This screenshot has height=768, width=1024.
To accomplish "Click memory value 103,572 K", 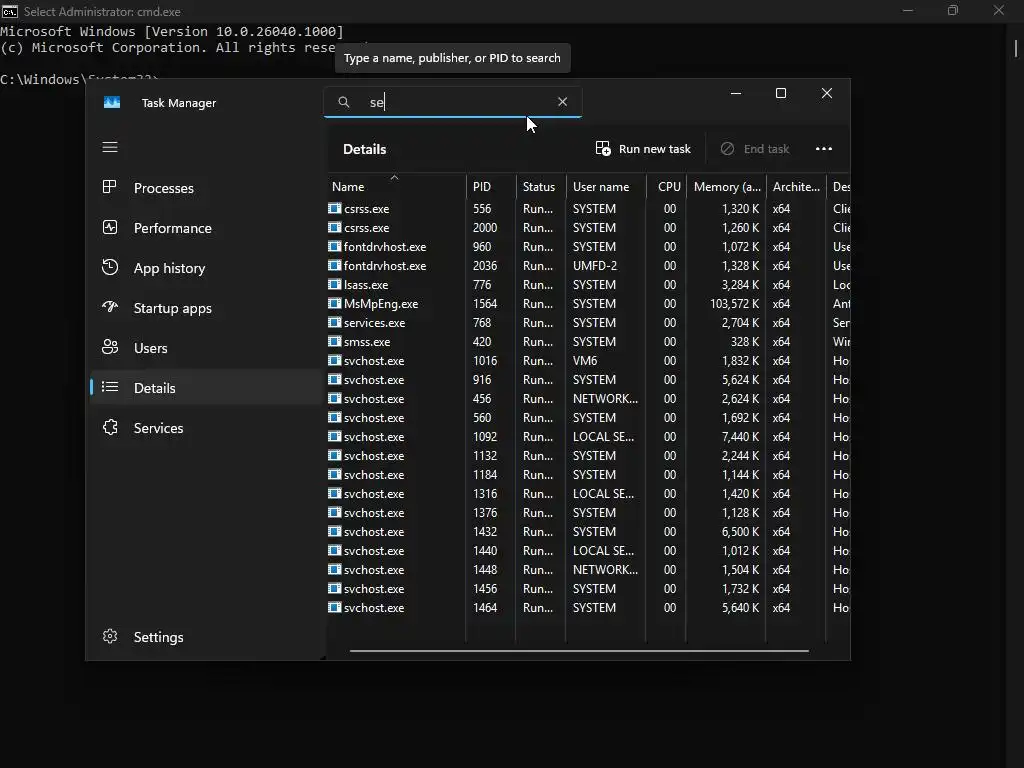I will pos(735,304).
